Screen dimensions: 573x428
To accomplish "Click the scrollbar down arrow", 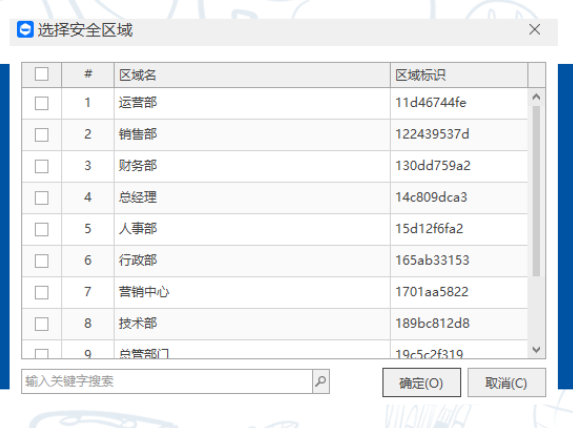I will coord(536,349).
